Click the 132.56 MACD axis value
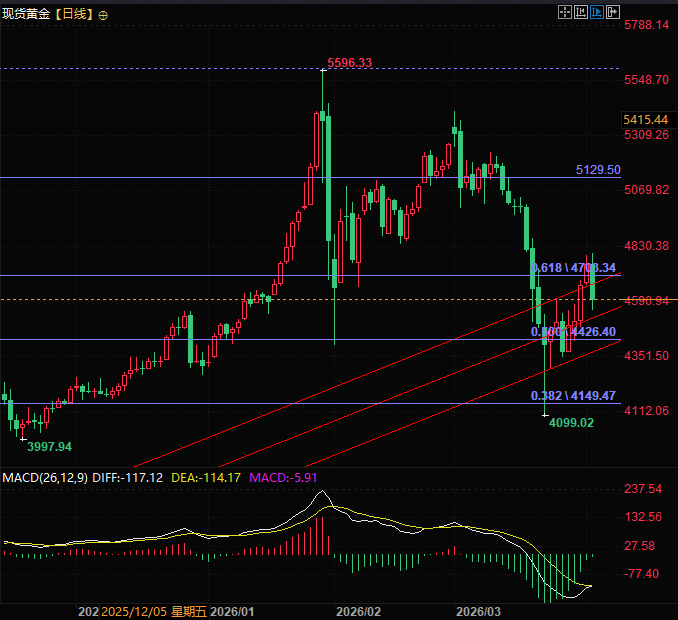 point(643,517)
